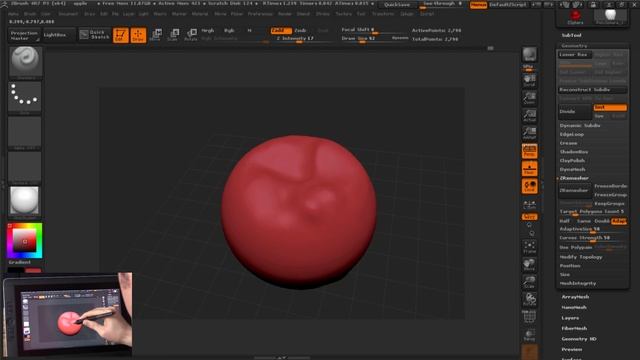Expand Dynamic Subdiv section

(x=580, y=126)
